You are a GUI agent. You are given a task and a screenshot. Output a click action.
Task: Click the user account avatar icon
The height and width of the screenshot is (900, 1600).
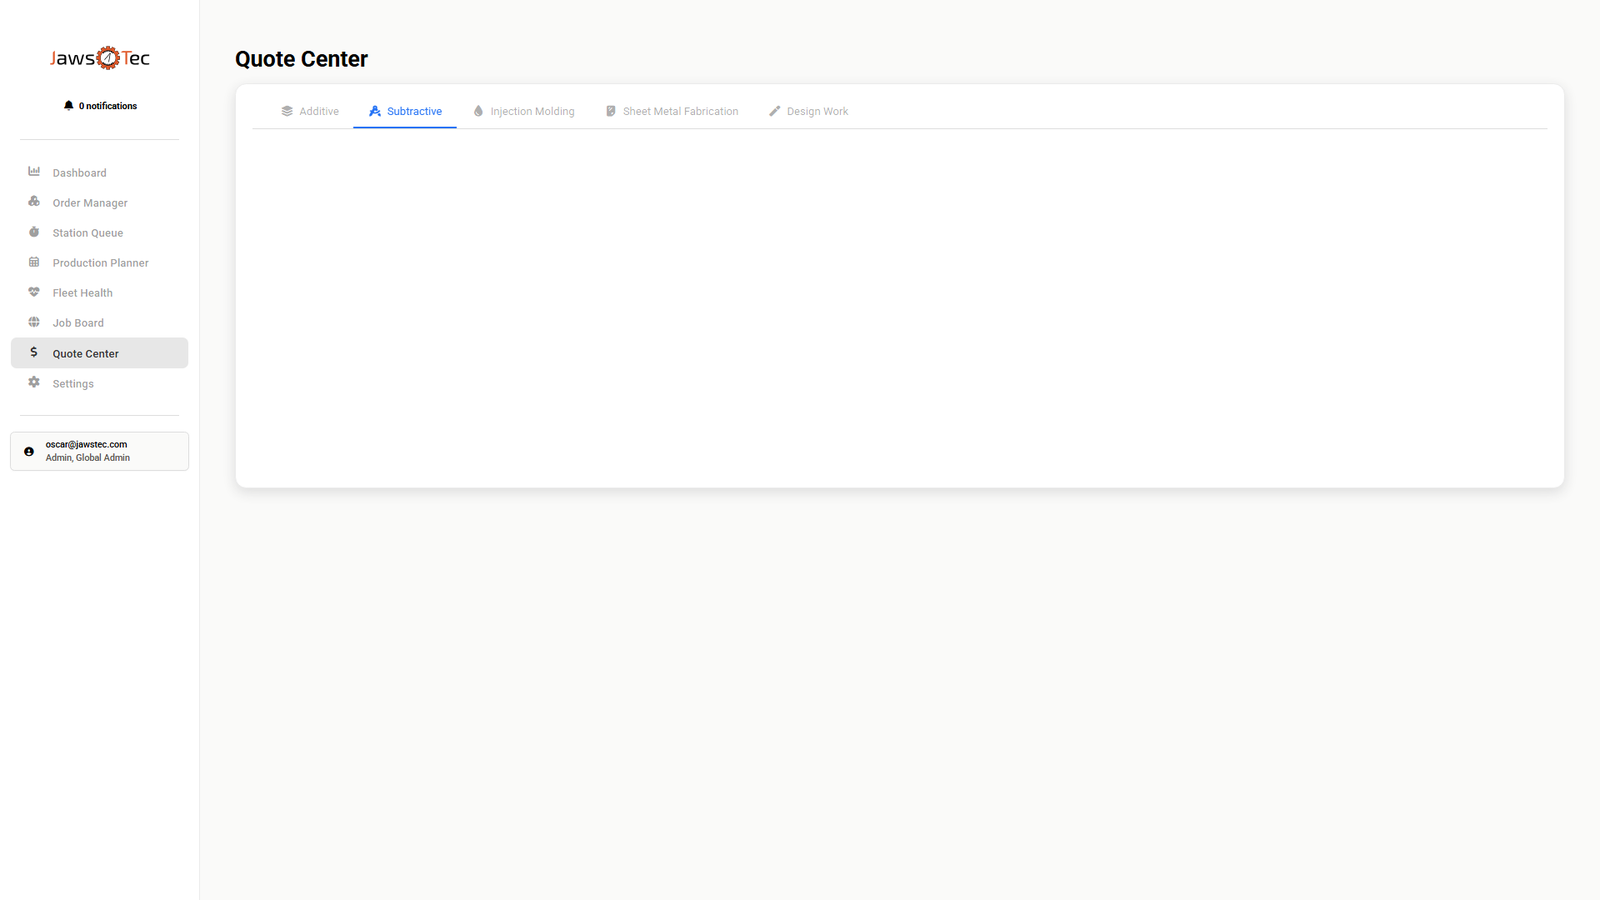point(29,451)
